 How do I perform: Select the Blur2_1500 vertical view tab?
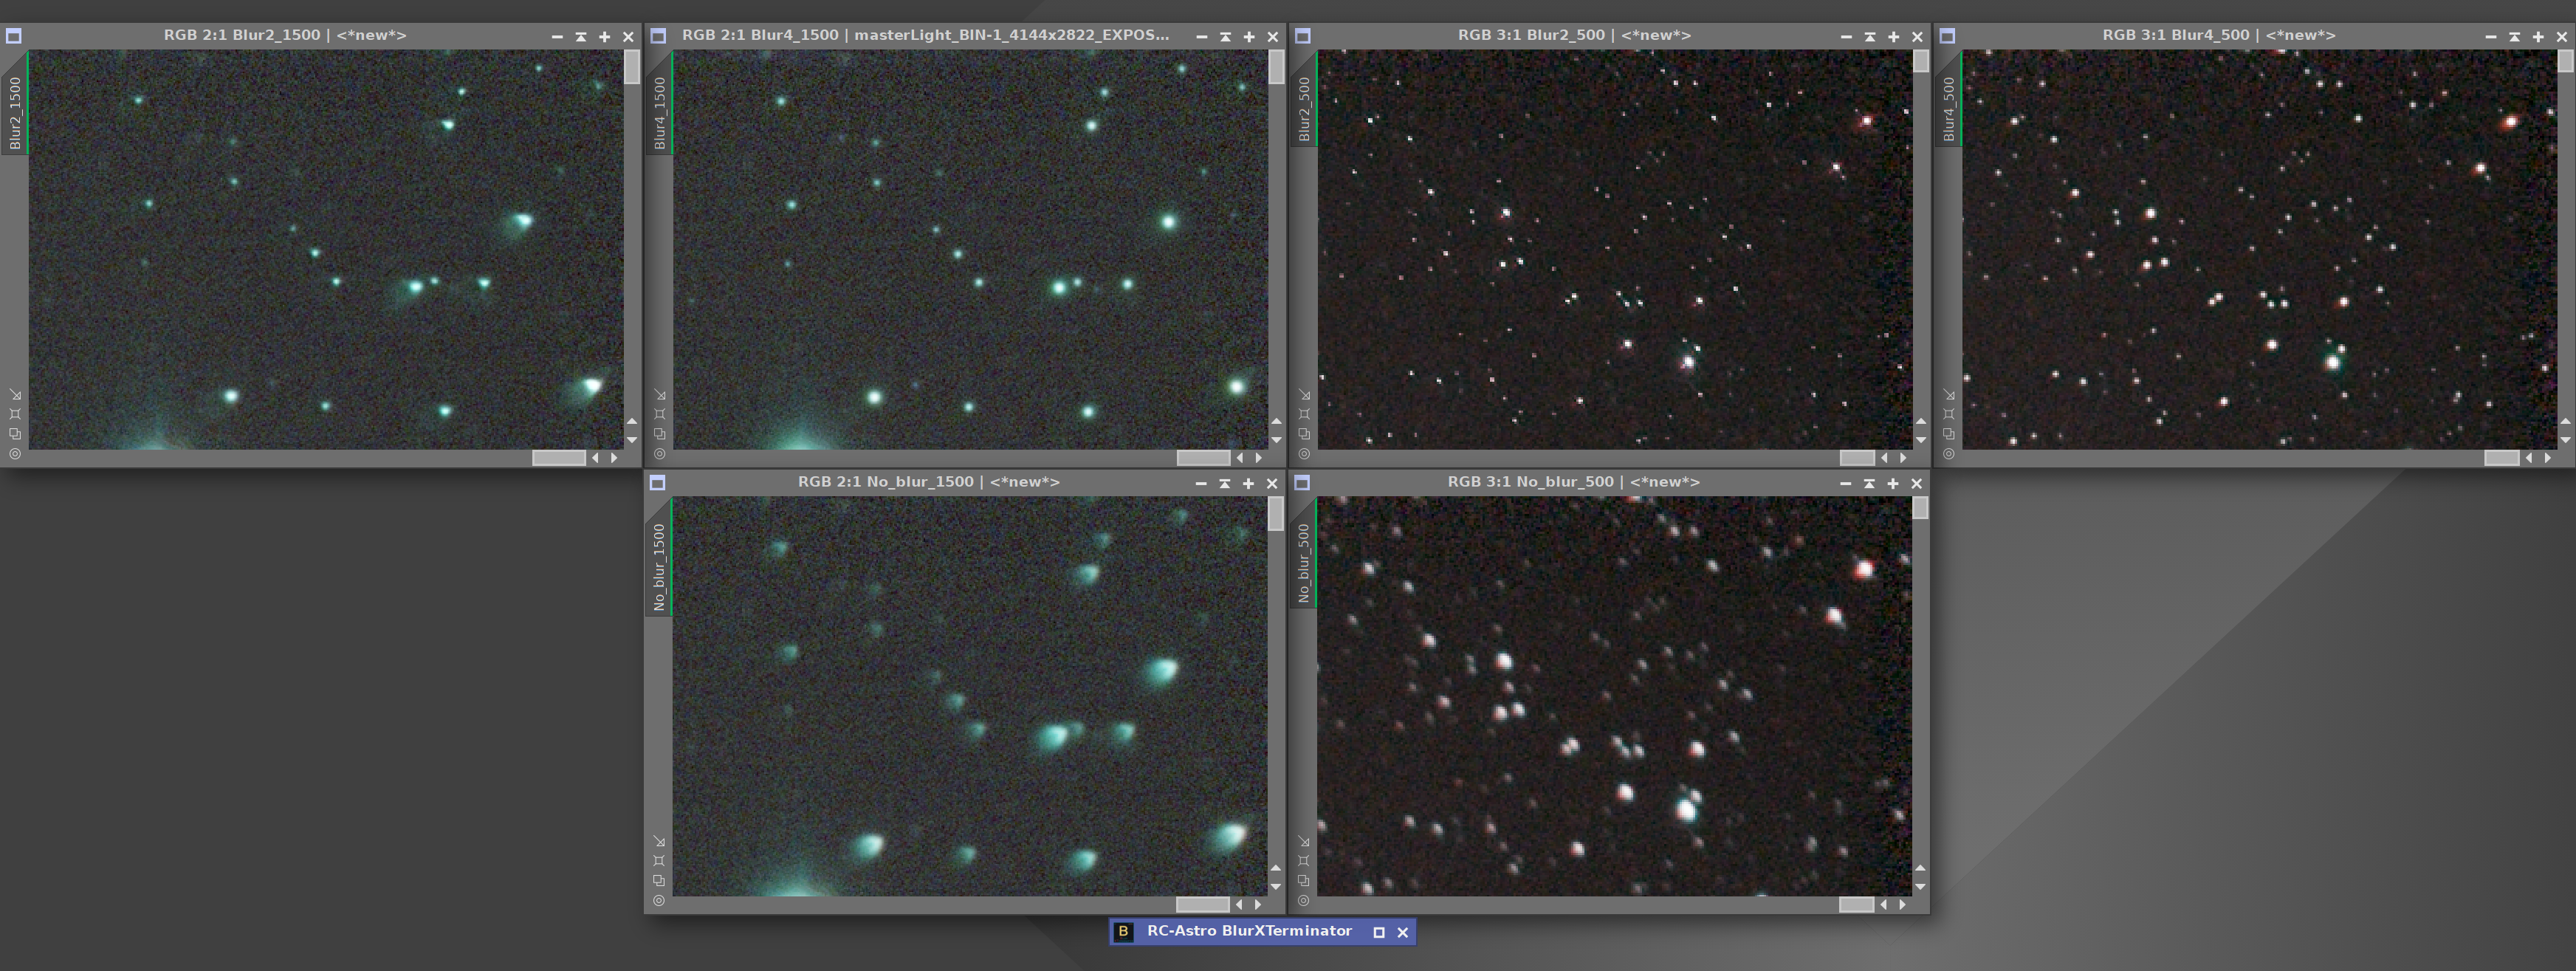pos(15,113)
